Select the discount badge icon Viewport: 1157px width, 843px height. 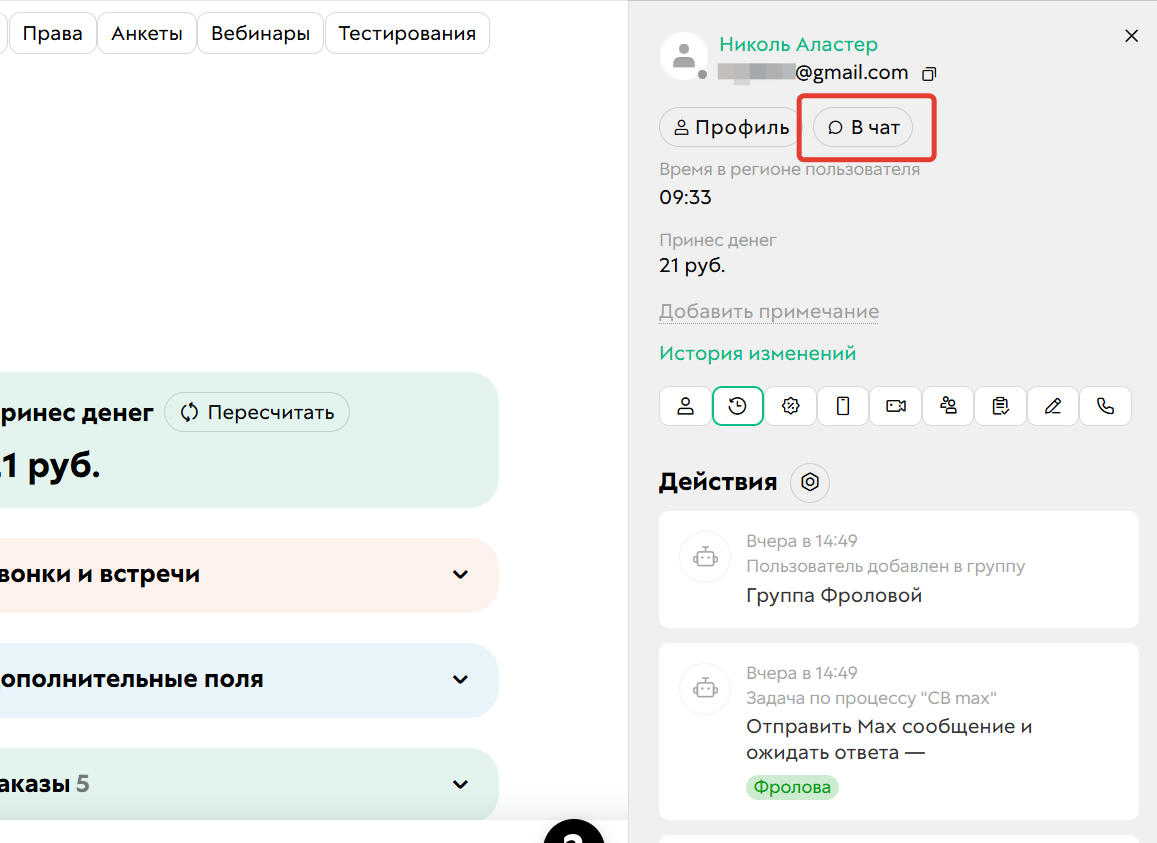790,406
